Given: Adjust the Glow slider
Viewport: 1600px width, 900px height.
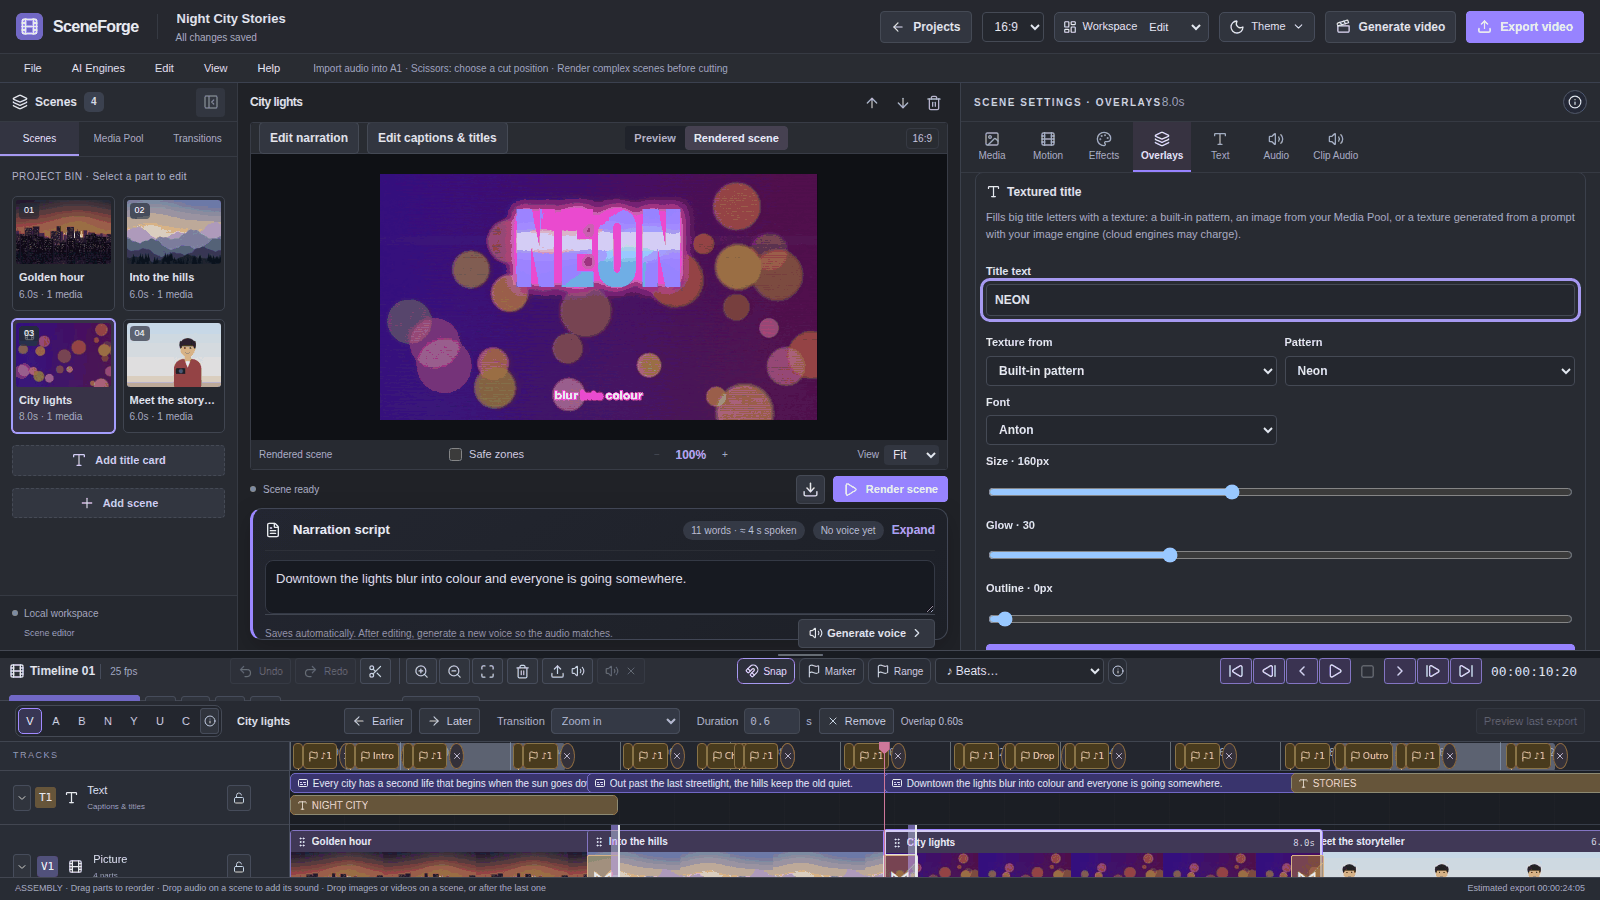Looking at the screenshot, I should [1280, 555].
